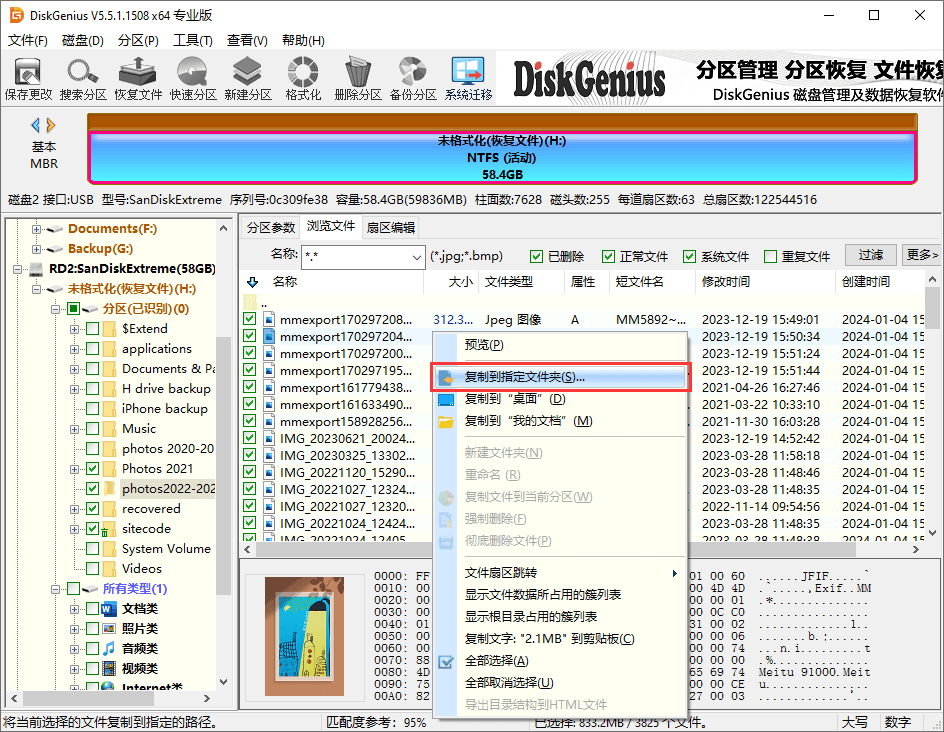
Task: Start the 备份分区 backup partition tool
Action: pos(412,78)
